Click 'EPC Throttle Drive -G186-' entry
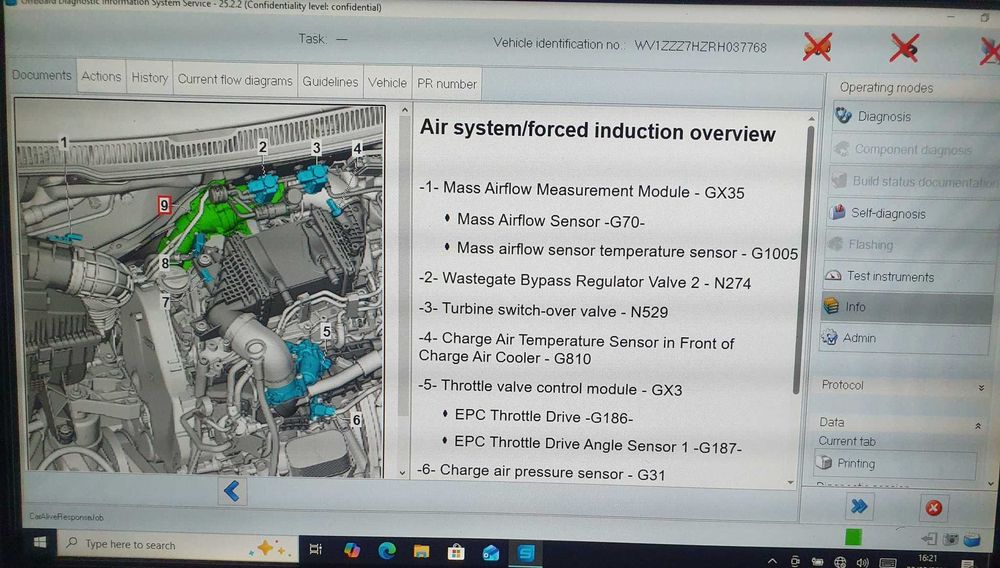 [x=544, y=416]
